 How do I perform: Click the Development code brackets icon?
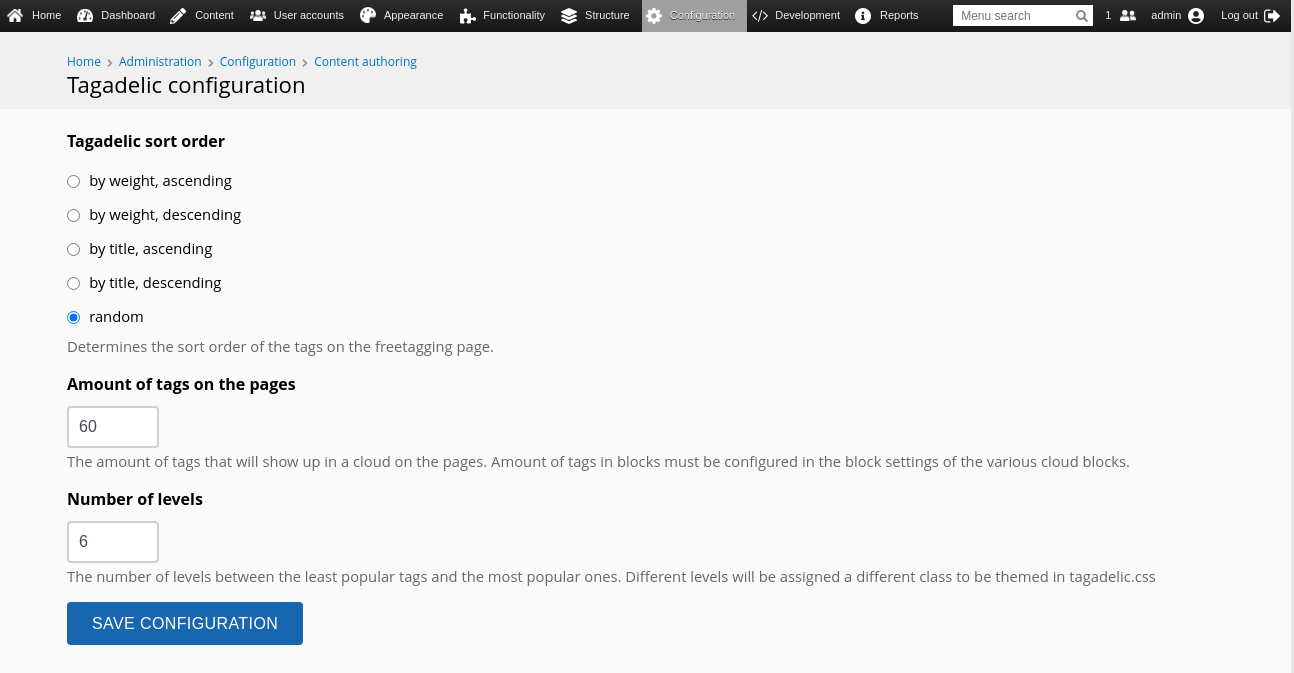760,16
